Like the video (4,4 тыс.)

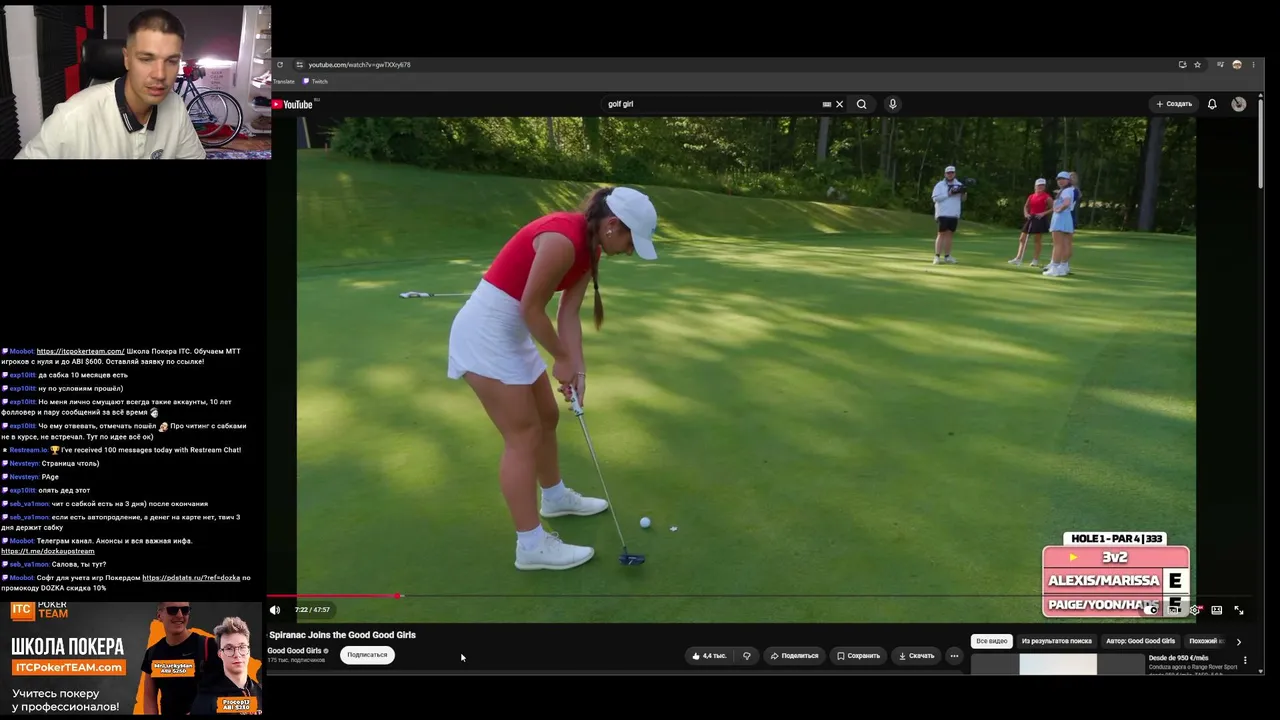[x=709, y=656]
